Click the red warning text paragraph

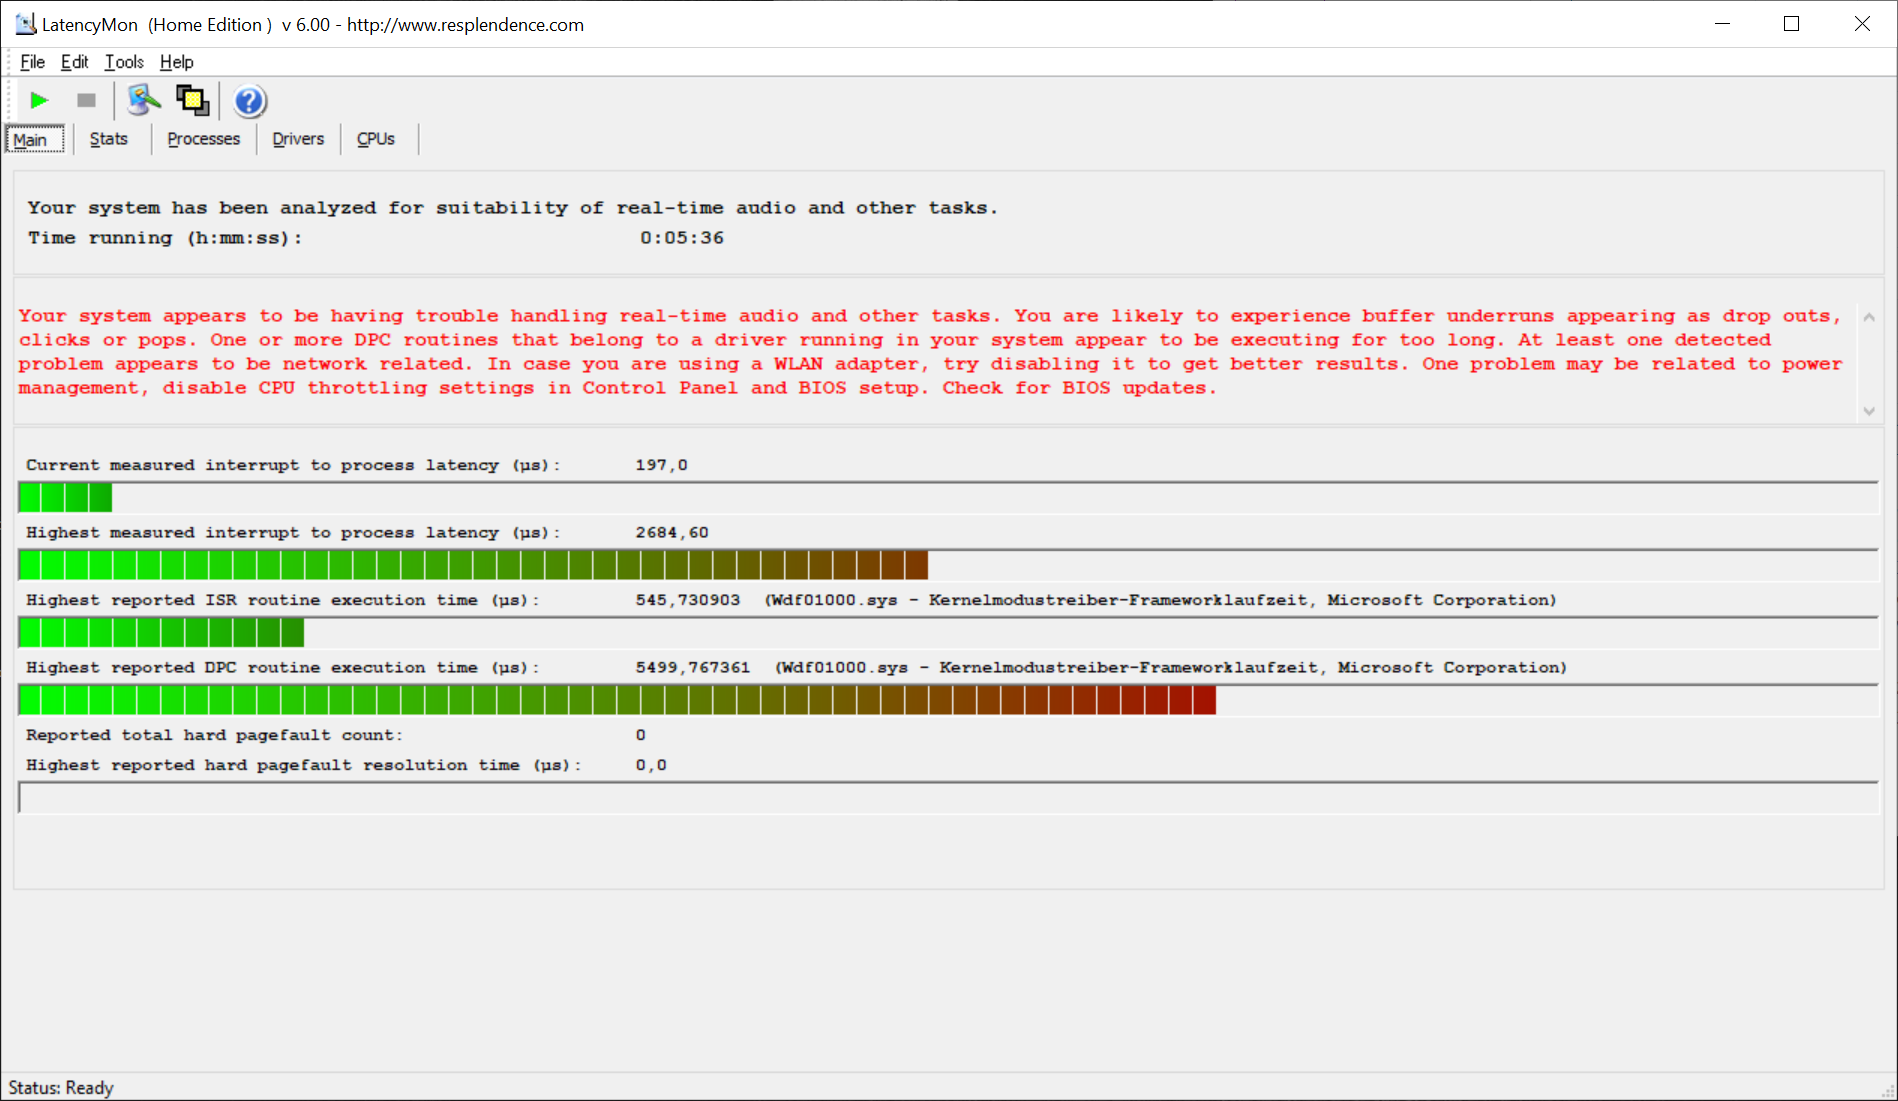tap(930, 352)
